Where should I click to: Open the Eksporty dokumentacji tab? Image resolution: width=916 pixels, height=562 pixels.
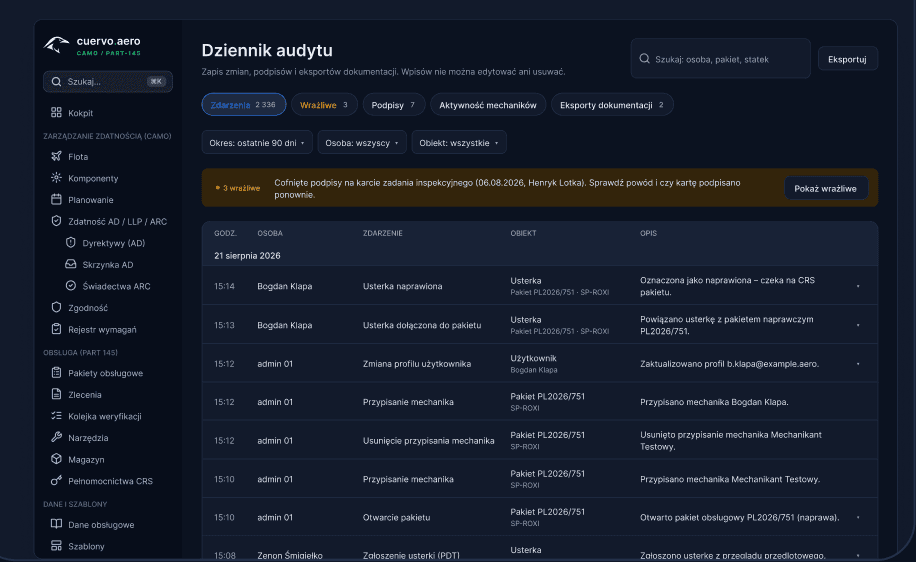click(612, 105)
